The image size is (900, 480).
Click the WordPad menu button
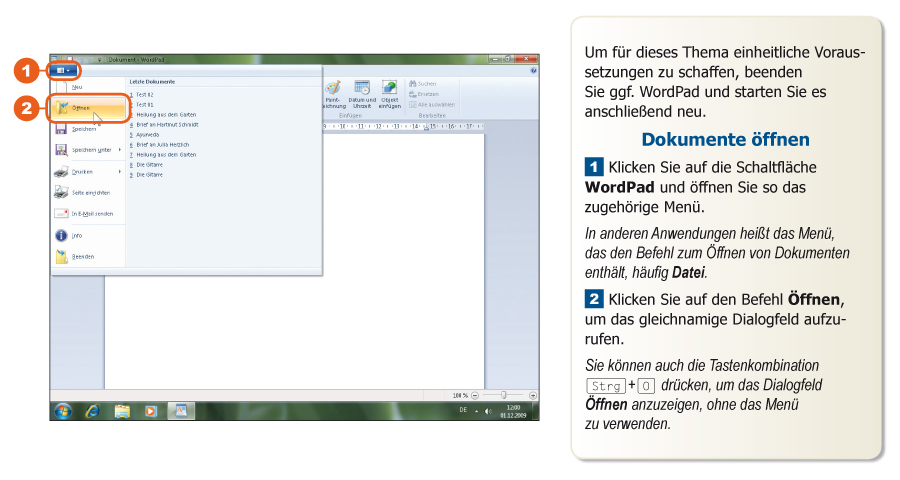pyautogui.click(x=64, y=71)
